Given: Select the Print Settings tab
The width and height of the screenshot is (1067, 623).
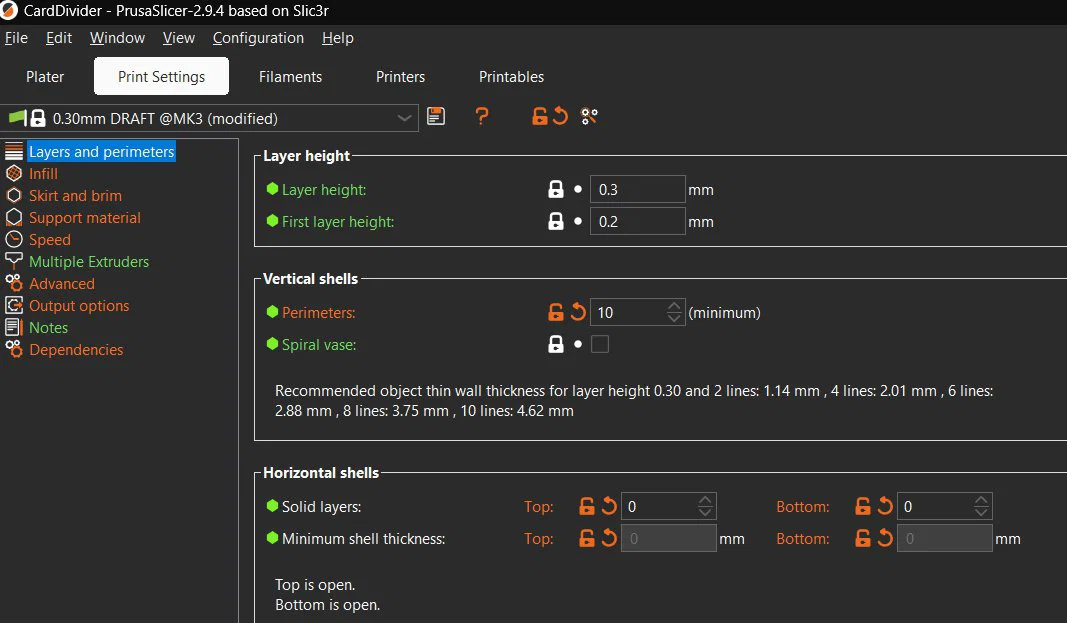Looking at the screenshot, I should click(x=161, y=76).
